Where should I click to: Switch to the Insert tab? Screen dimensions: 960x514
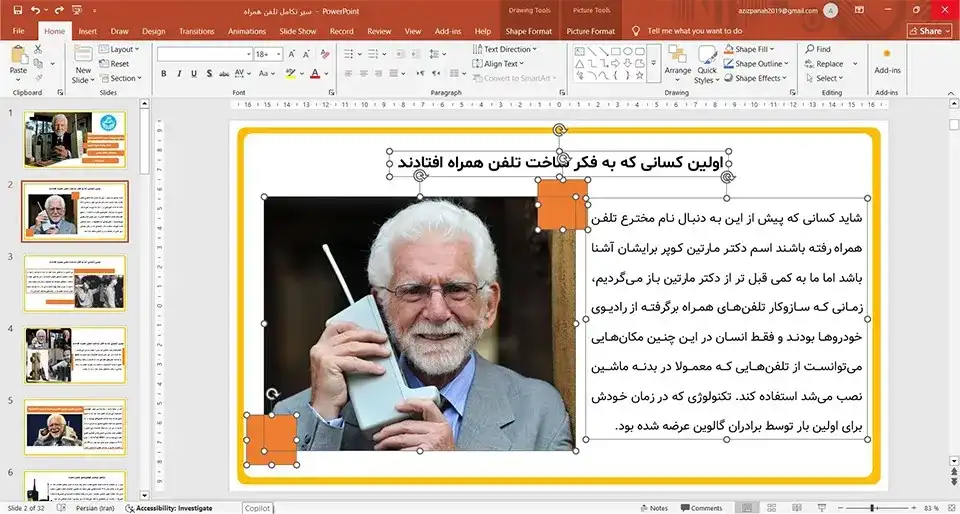(x=88, y=31)
